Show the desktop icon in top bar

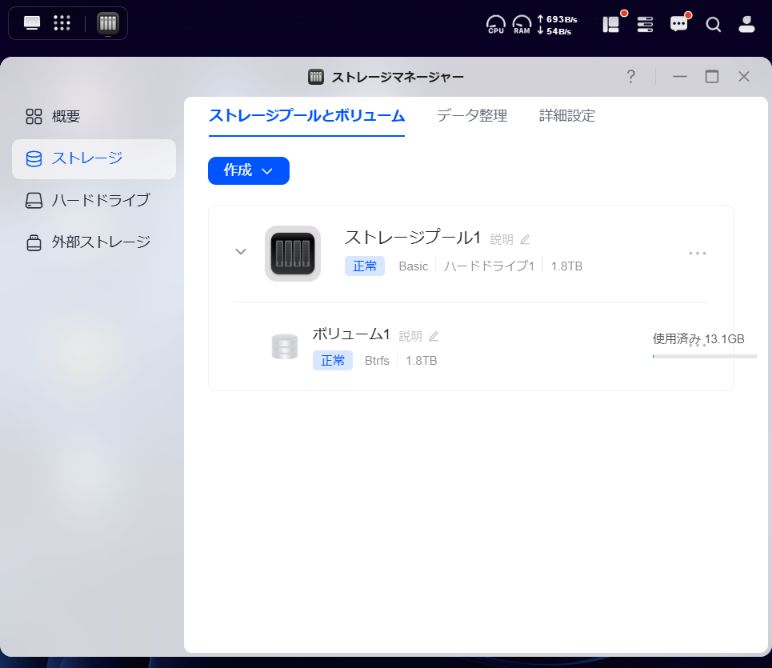click(x=32, y=23)
